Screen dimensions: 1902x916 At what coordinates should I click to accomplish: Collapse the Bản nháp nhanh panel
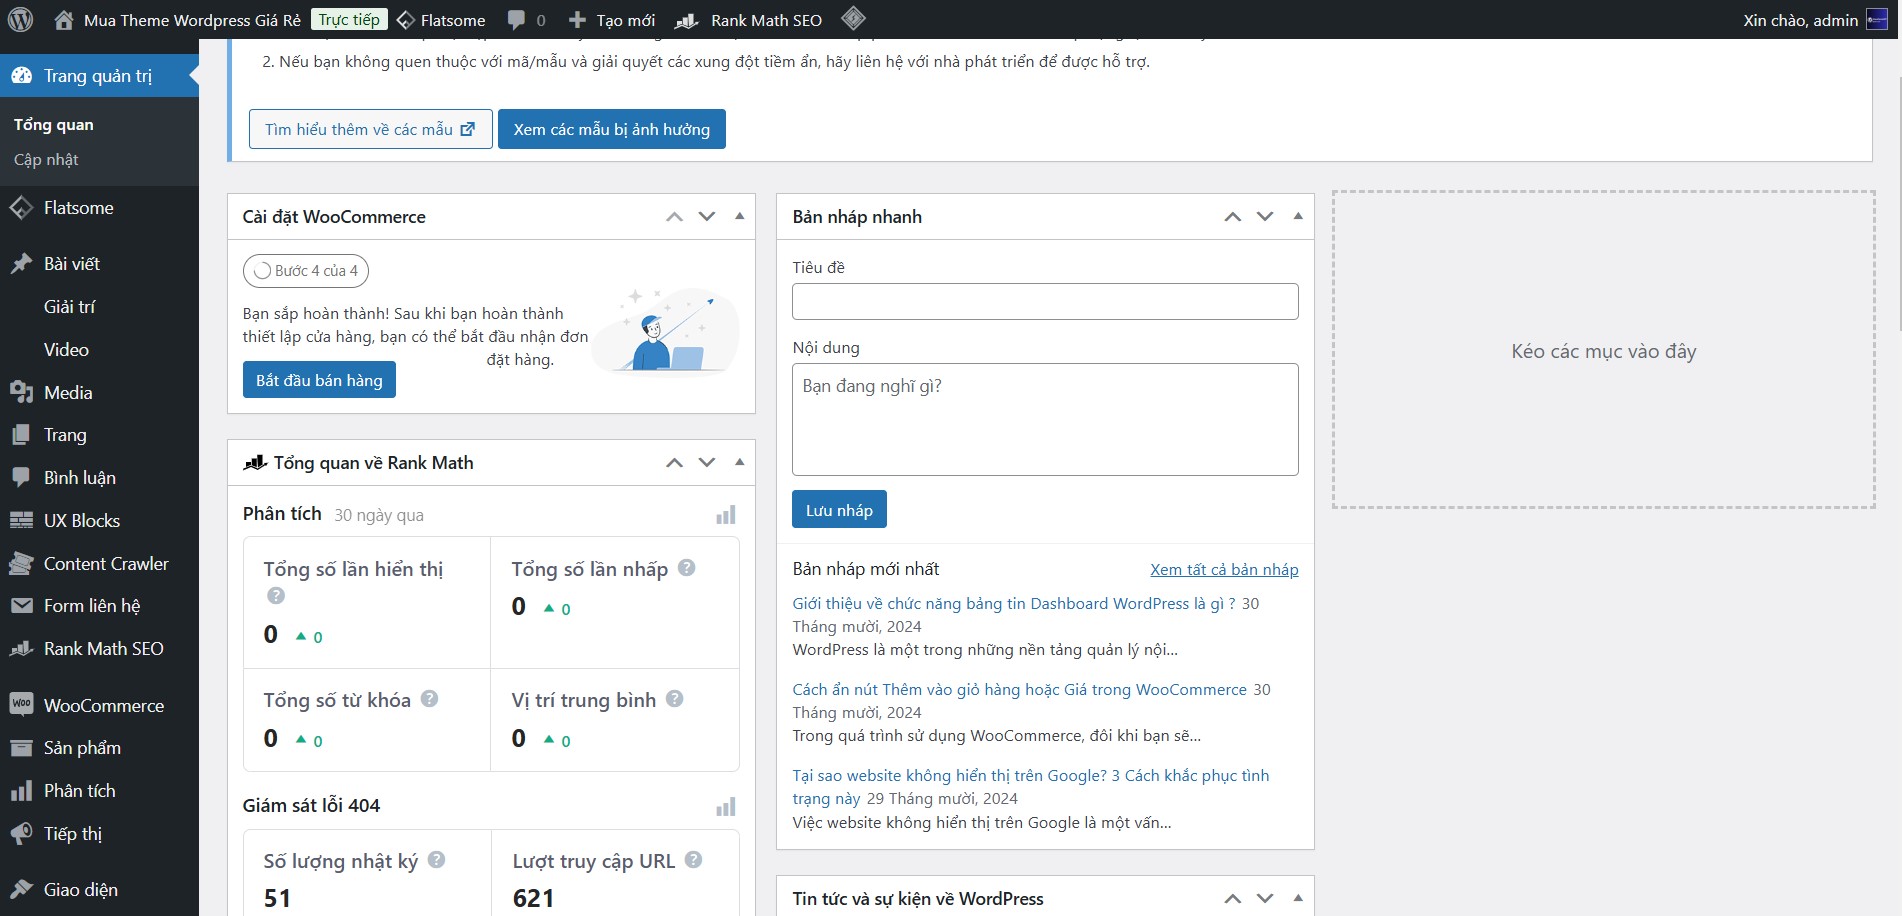tap(1298, 216)
